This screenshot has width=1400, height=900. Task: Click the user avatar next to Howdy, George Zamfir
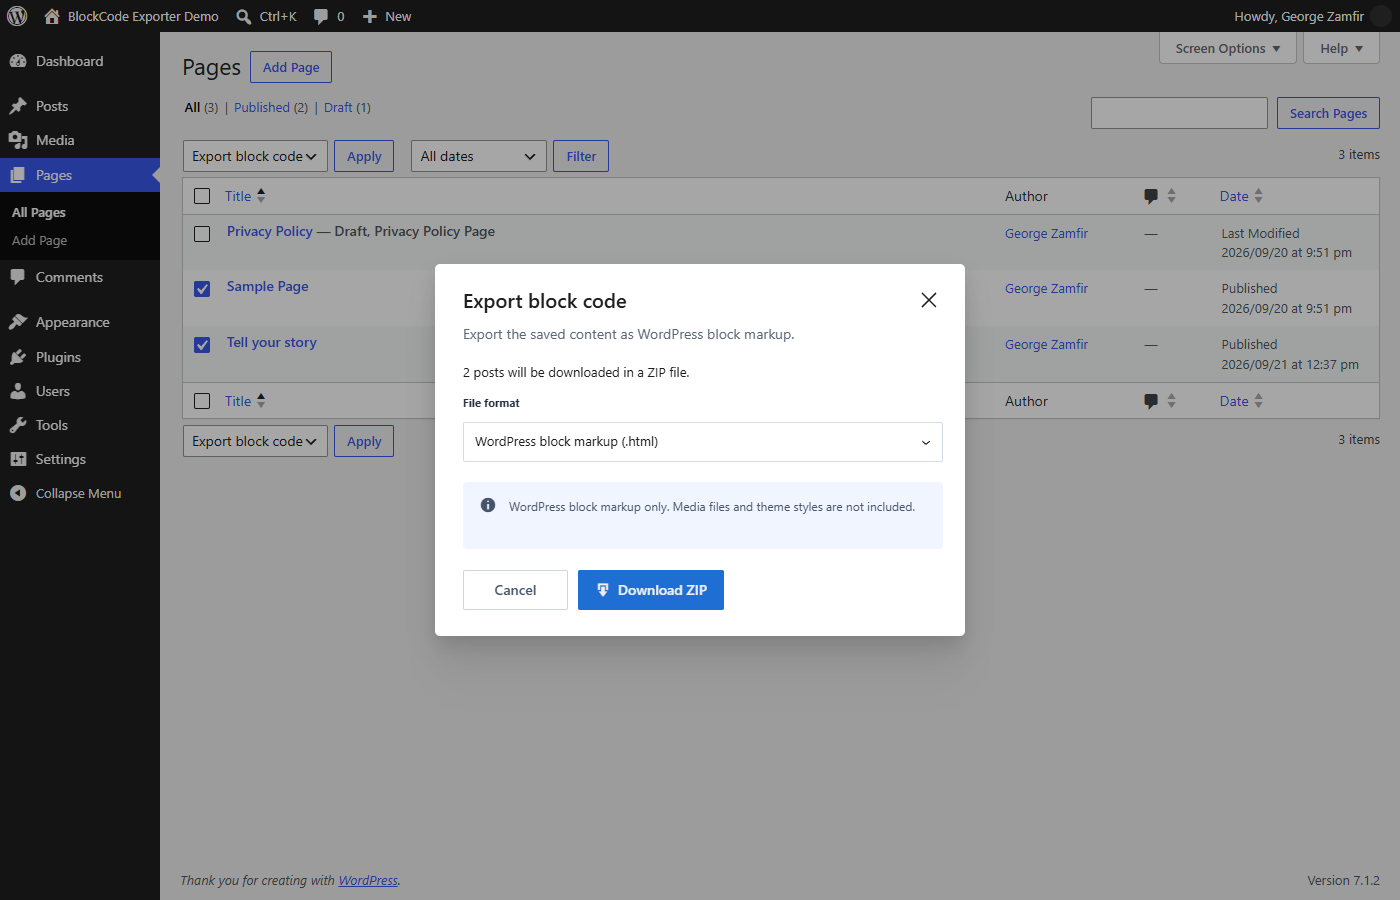tap(1381, 16)
